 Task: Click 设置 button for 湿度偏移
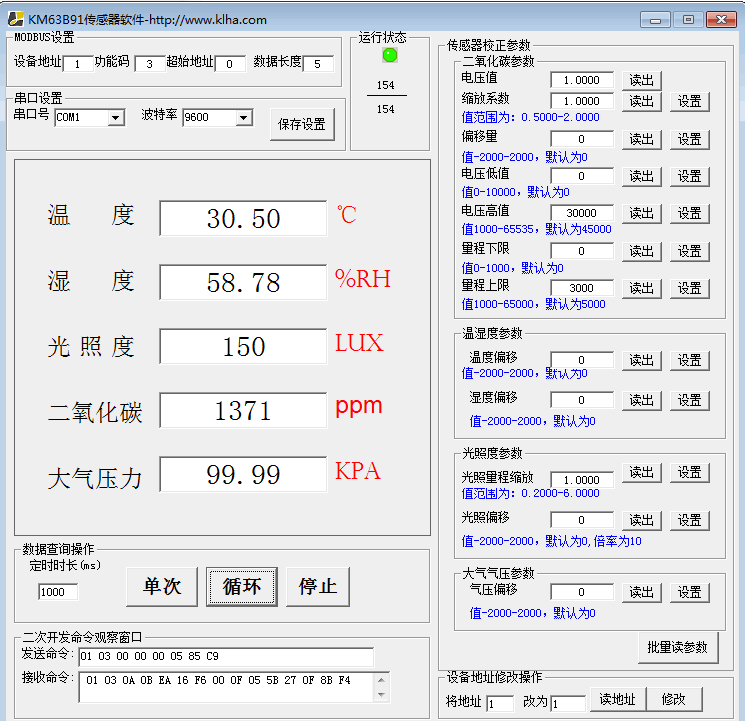[690, 401]
